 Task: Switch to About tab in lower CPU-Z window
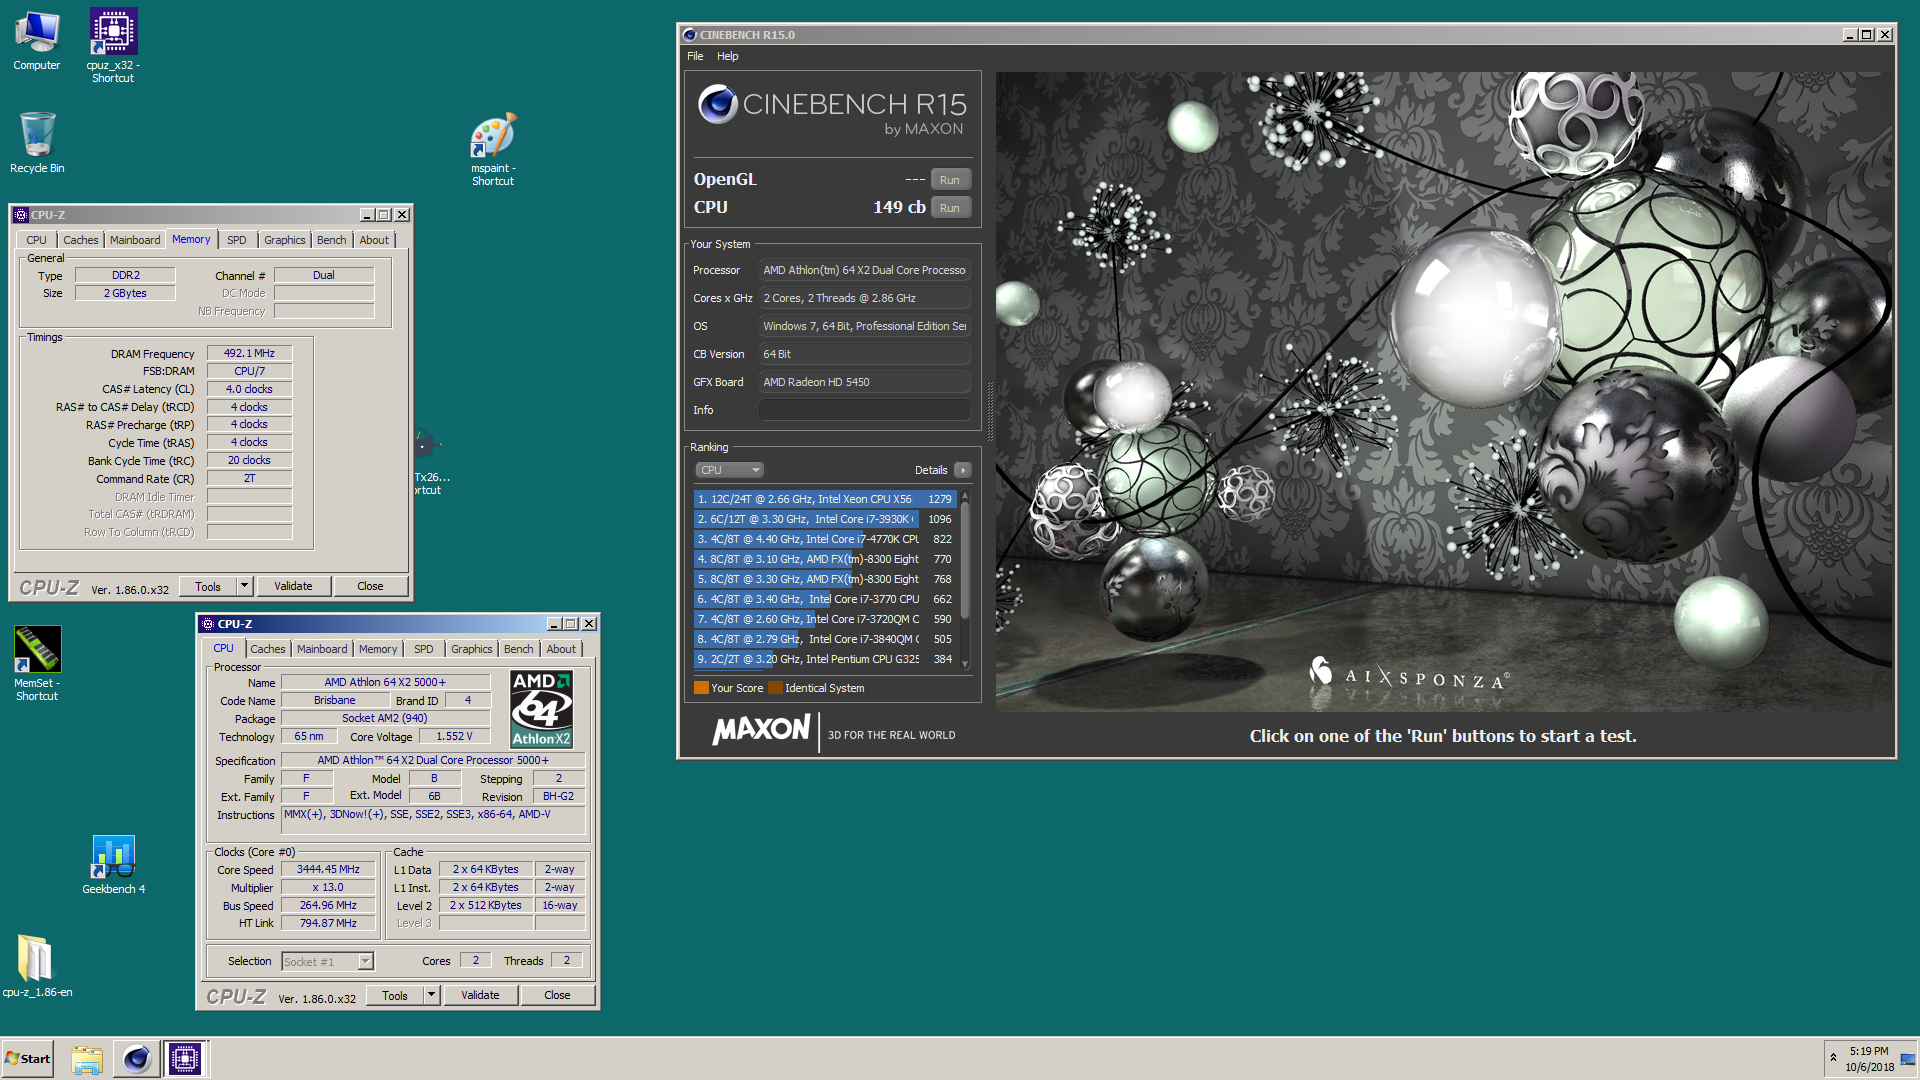point(561,649)
